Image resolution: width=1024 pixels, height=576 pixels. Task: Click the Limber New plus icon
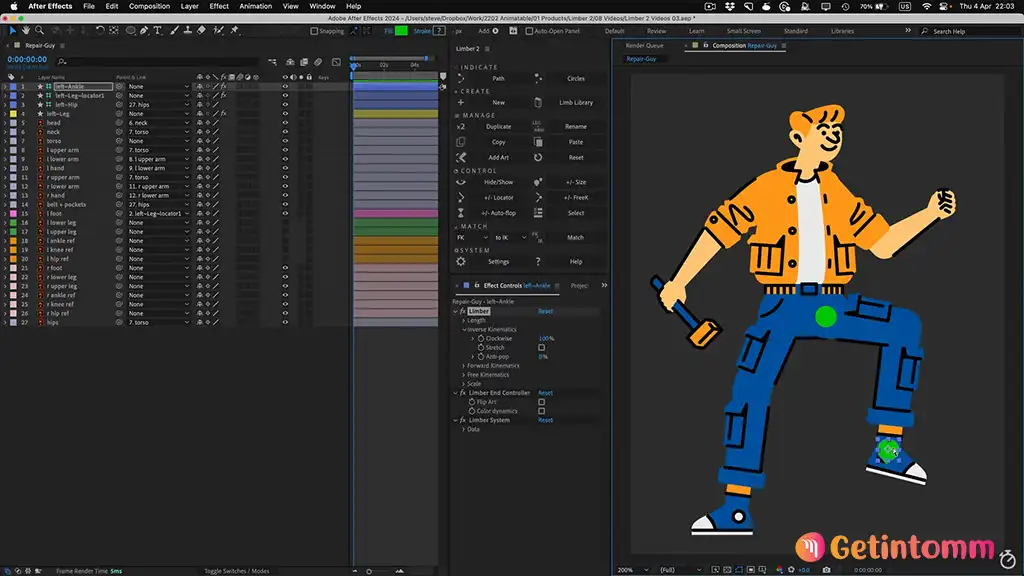coord(460,103)
